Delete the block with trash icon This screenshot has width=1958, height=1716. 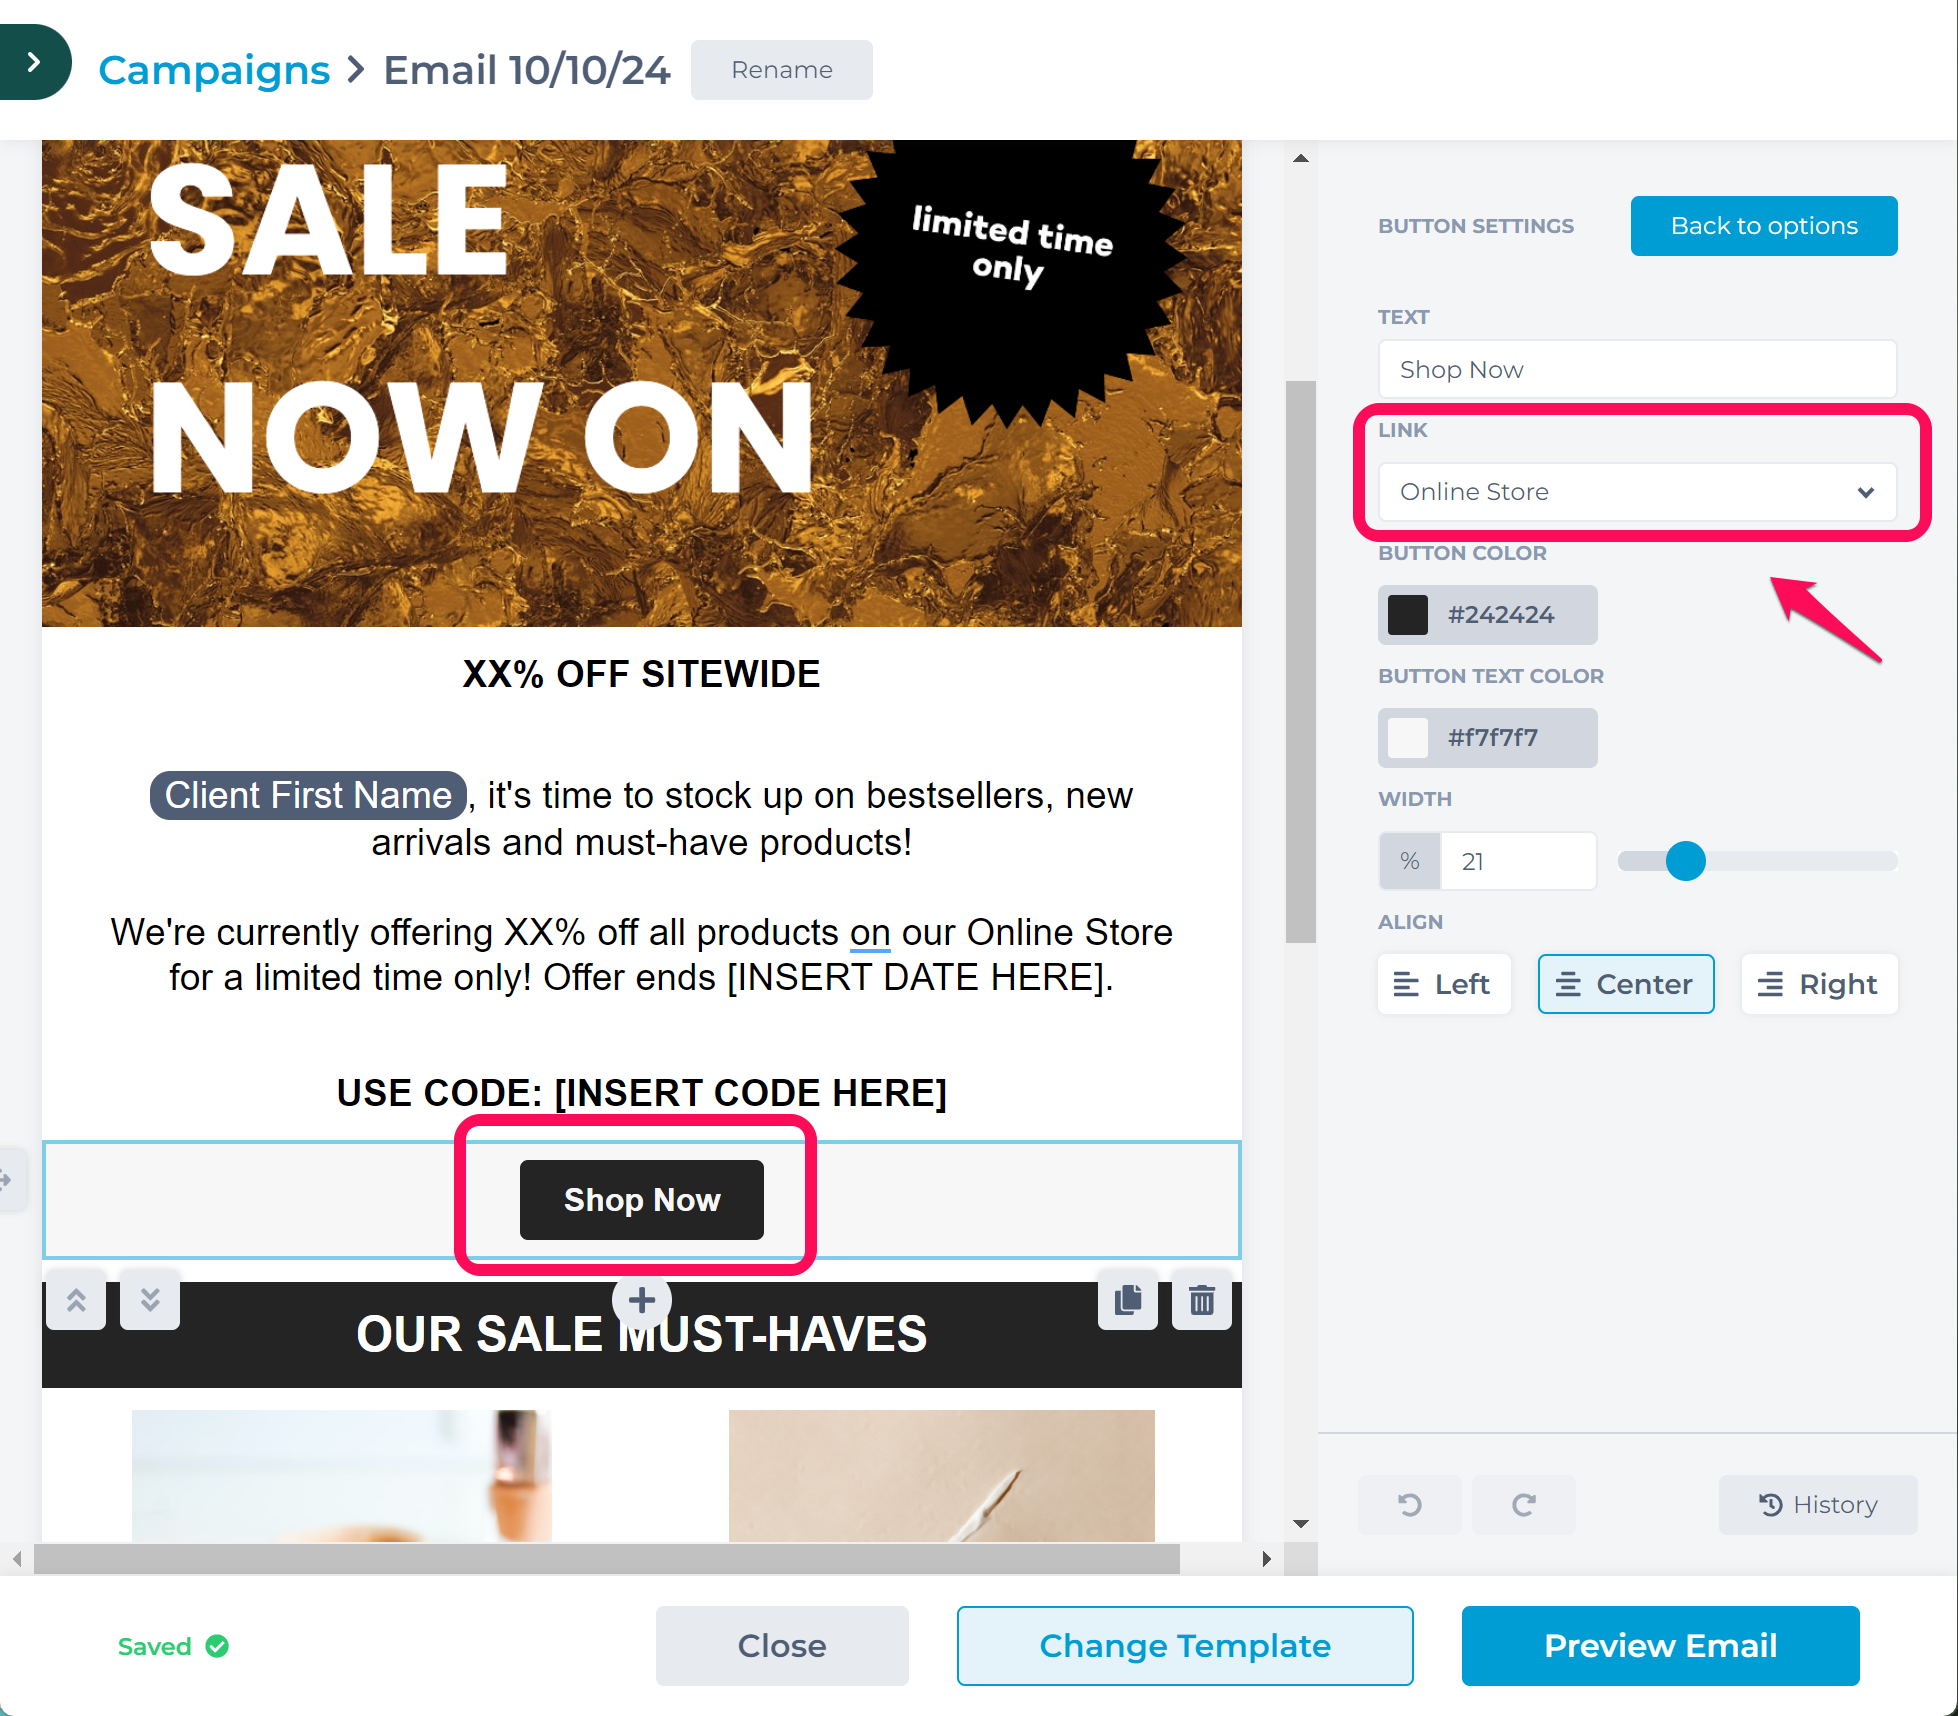coord(1202,1300)
